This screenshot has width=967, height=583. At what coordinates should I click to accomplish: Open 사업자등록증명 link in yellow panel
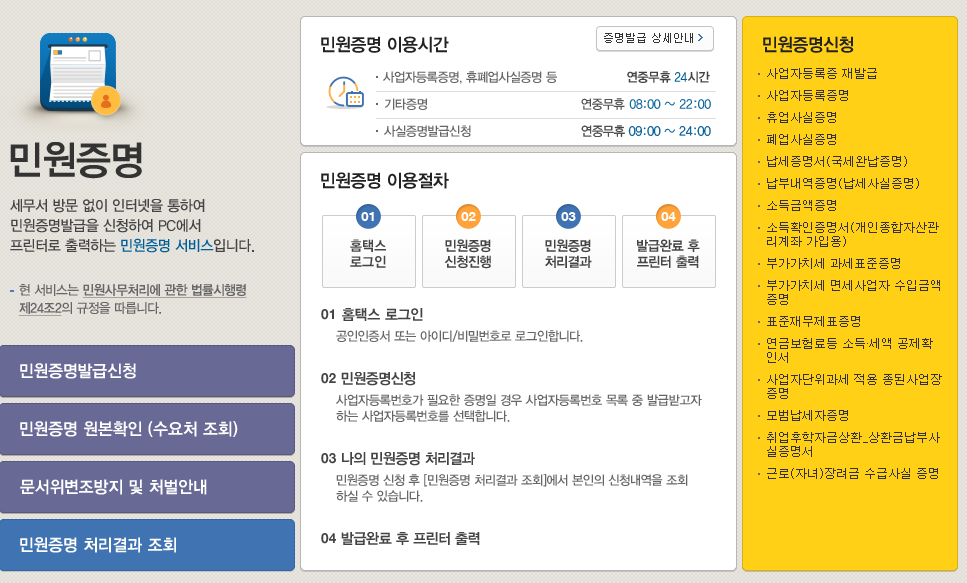click(x=807, y=95)
